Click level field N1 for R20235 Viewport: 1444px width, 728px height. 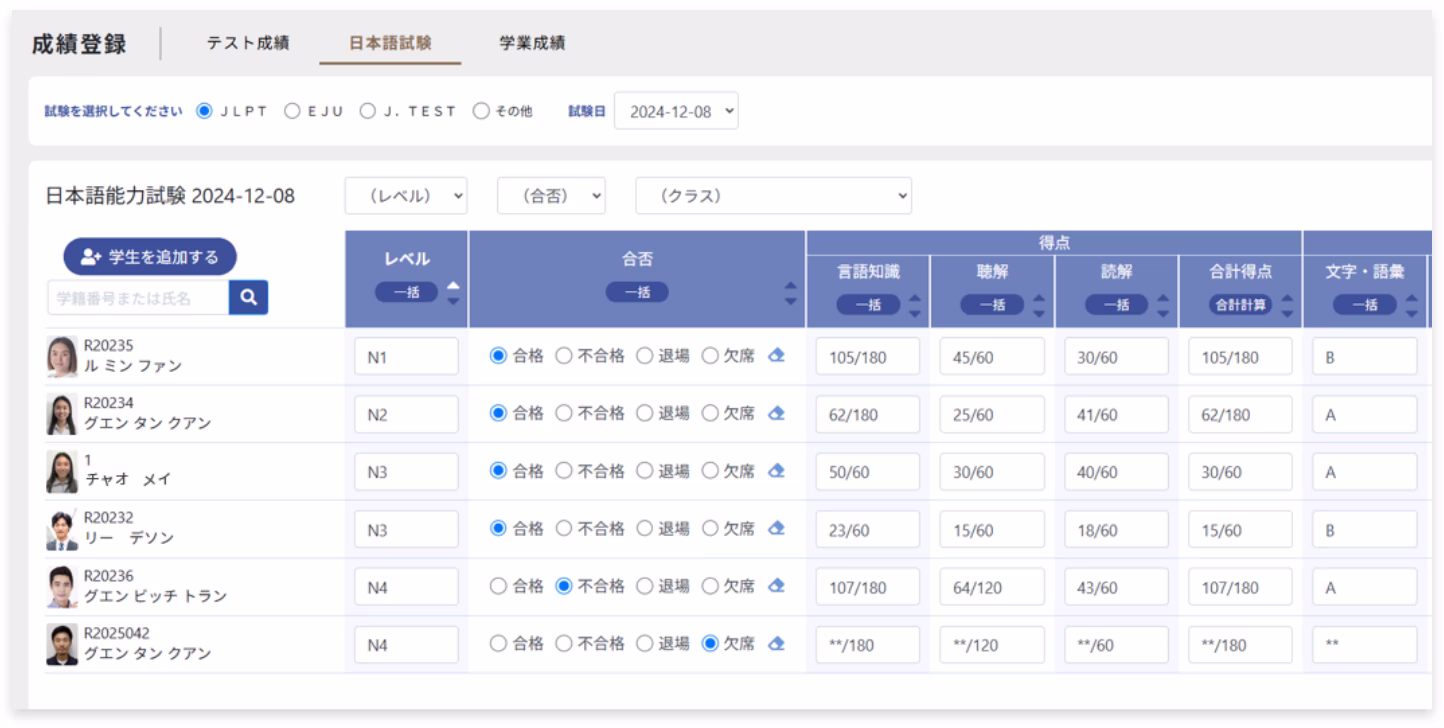406,357
